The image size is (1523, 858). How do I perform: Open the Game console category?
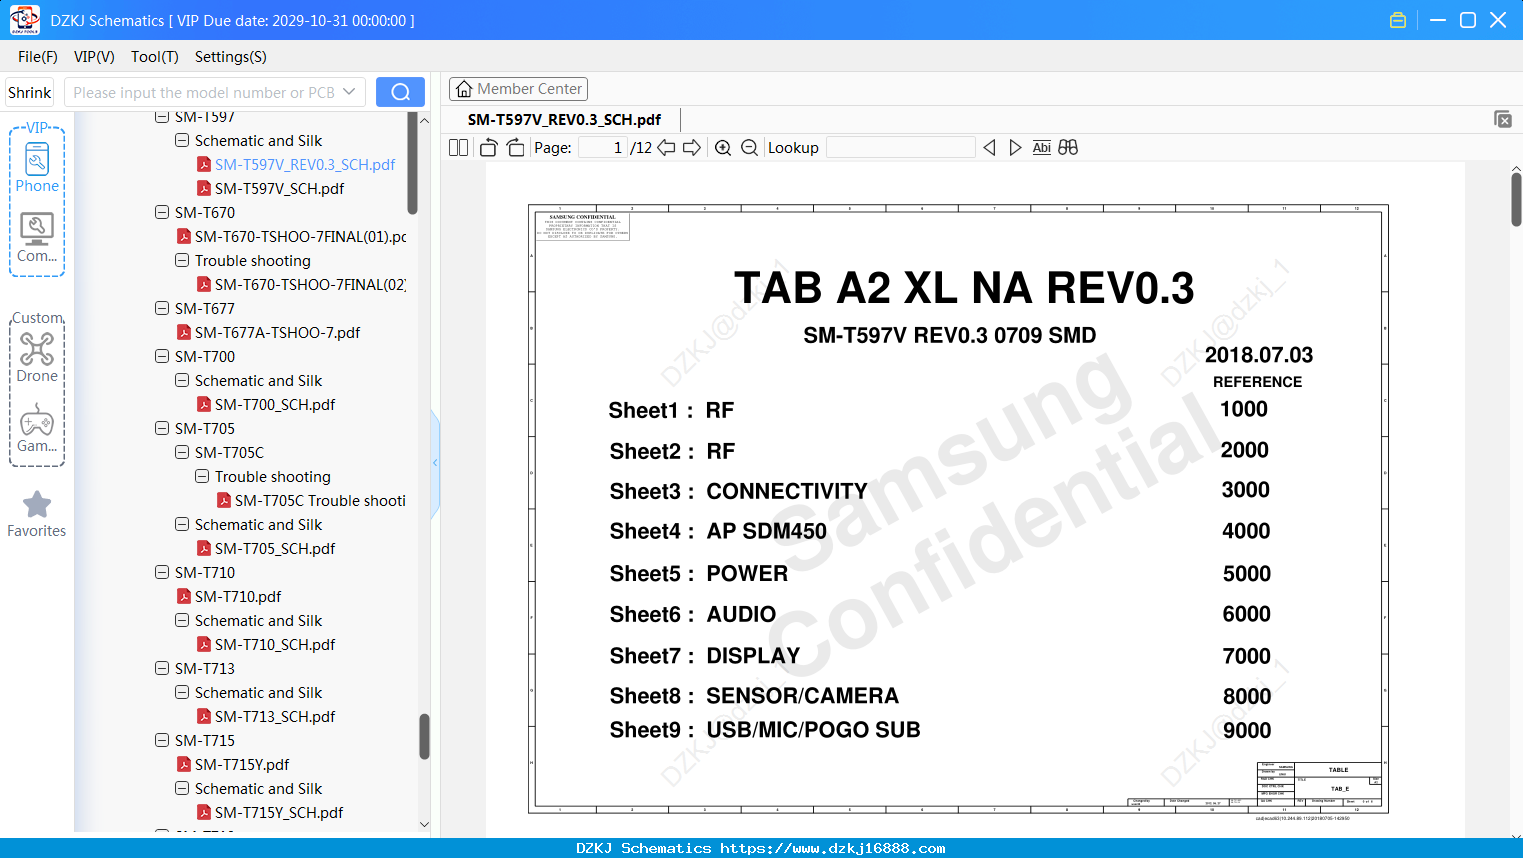37,428
